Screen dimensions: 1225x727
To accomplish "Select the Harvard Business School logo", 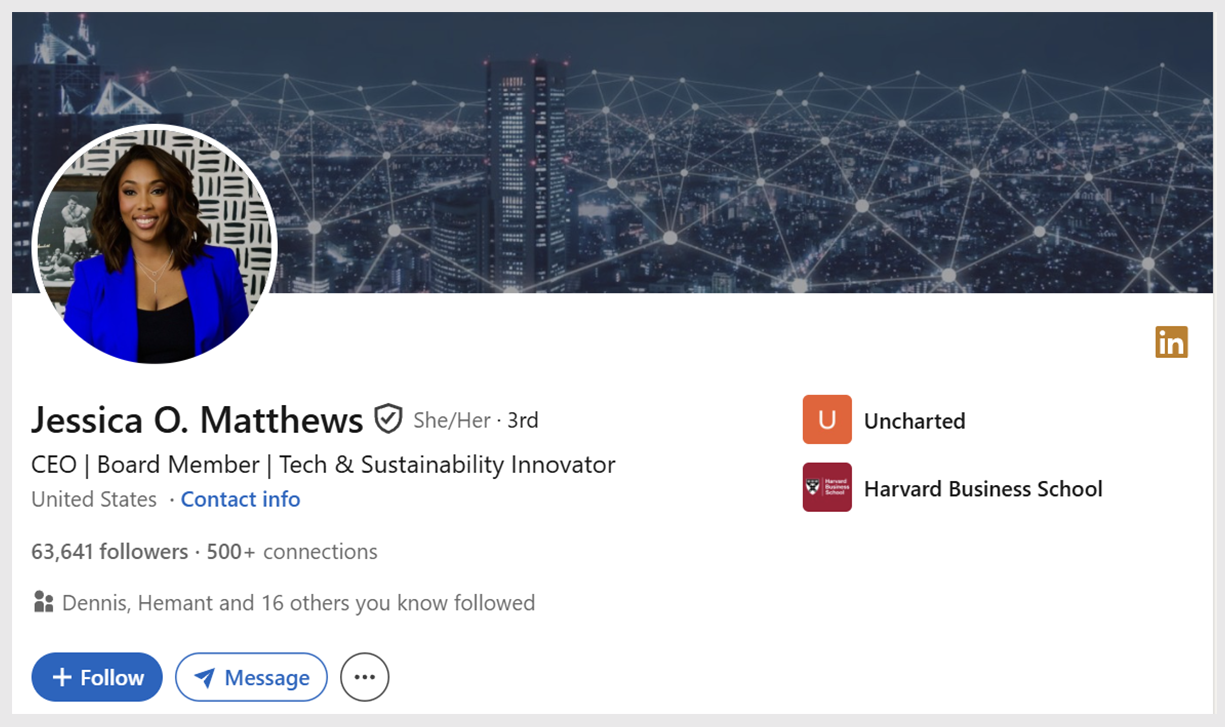I will point(827,487).
